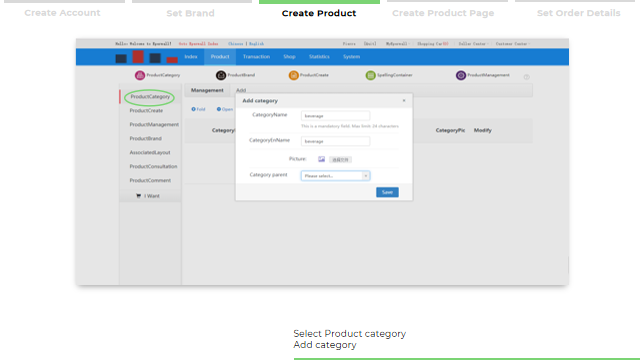The height and width of the screenshot is (360, 640).
Task: Open the Product menu in blue bar
Action: [220, 57]
